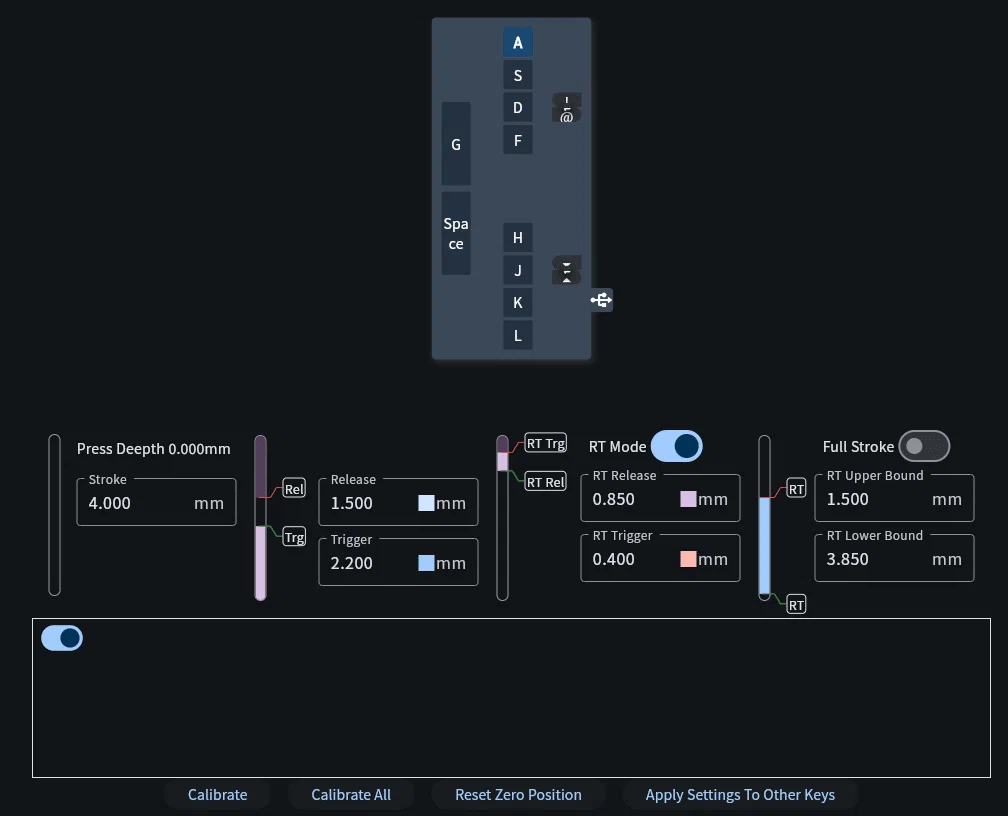Click the RT Trg slider marker
The height and width of the screenshot is (816, 1008).
point(546,443)
